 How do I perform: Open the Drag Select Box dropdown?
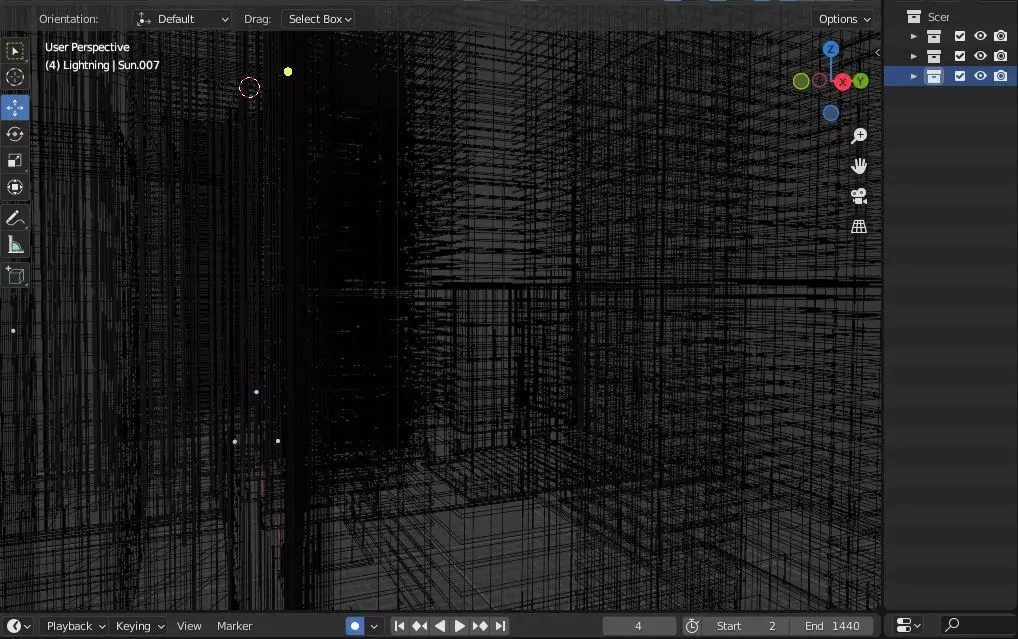[x=318, y=19]
